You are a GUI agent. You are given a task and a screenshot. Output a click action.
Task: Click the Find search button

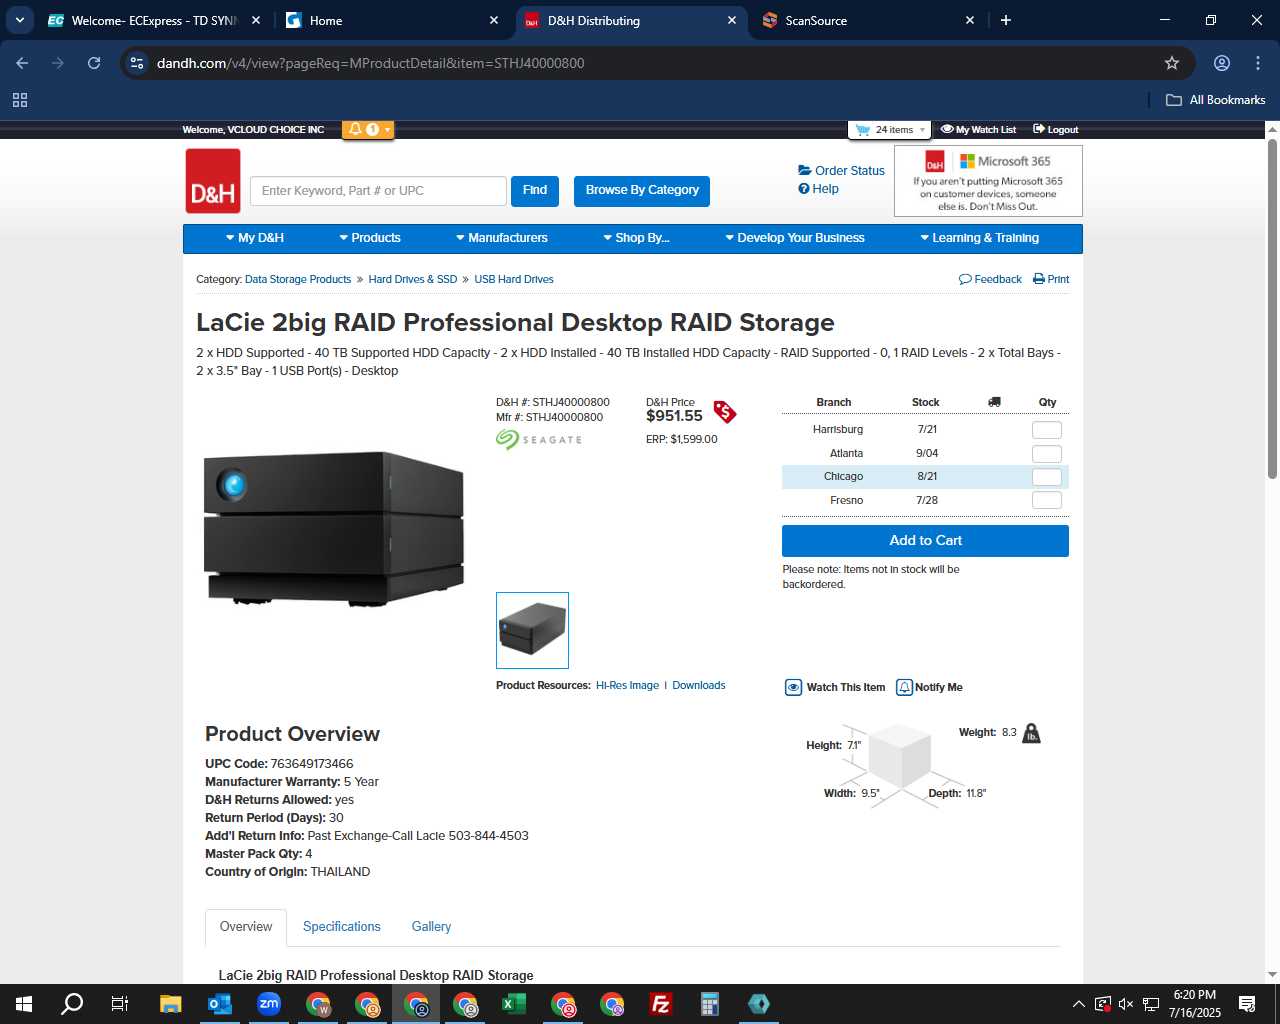click(x=535, y=191)
